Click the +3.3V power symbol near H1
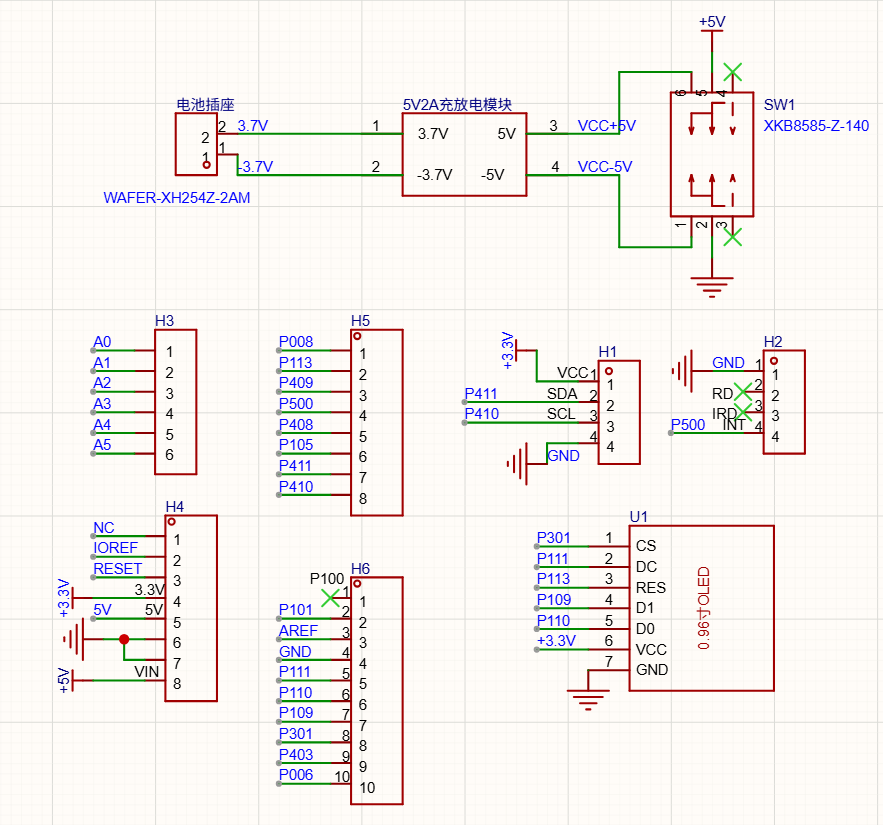This screenshot has width=883, height=825. (514, 350)
